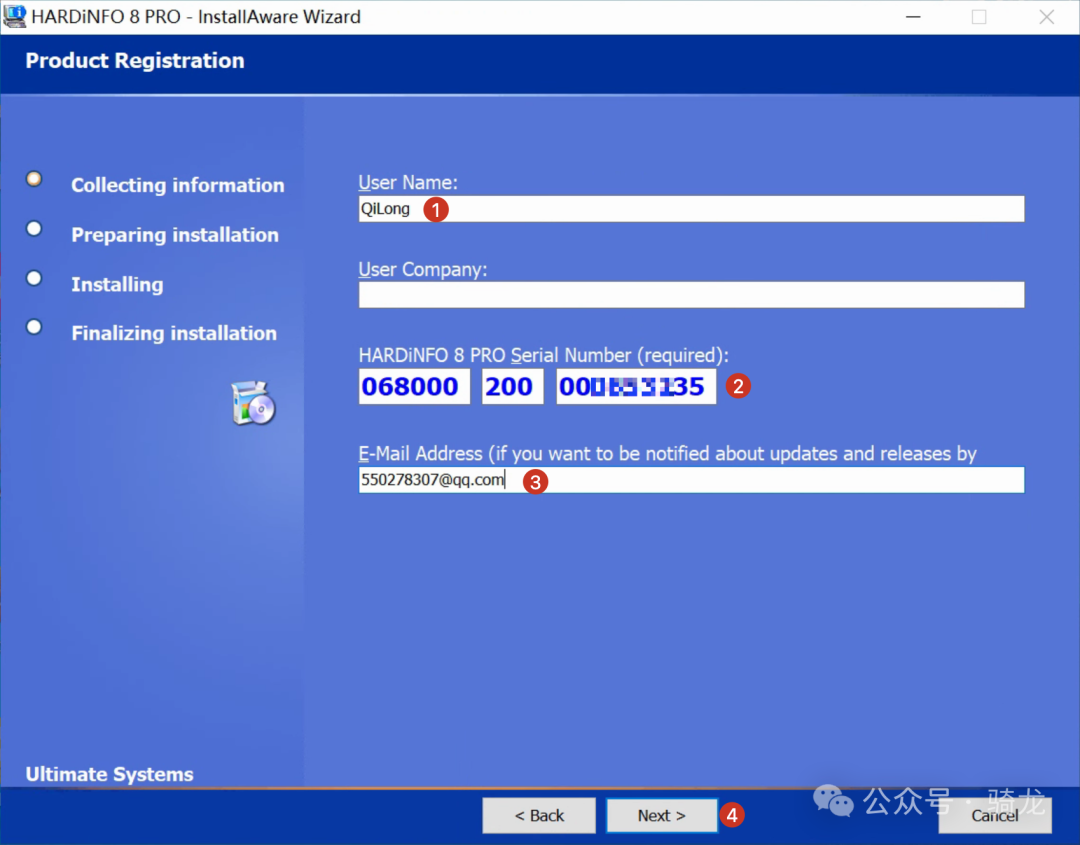Cancel the installation wizard
The height and width of the screenshot is (845, 1080).
[x=995, y=815]
